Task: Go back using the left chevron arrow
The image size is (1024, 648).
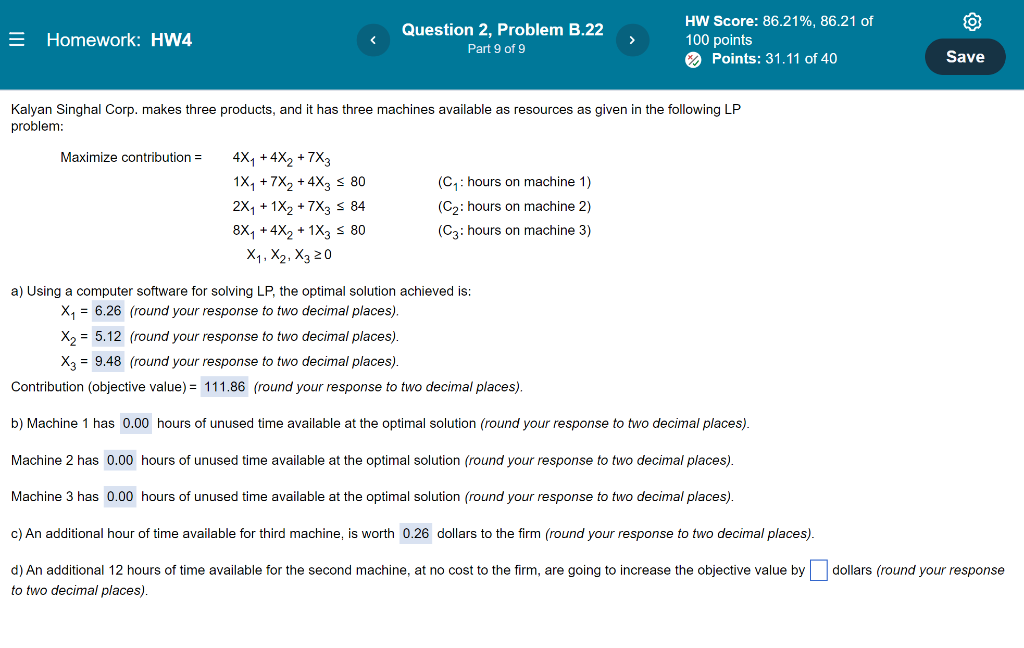Action: pyautogui.click(x=372, y=39)
